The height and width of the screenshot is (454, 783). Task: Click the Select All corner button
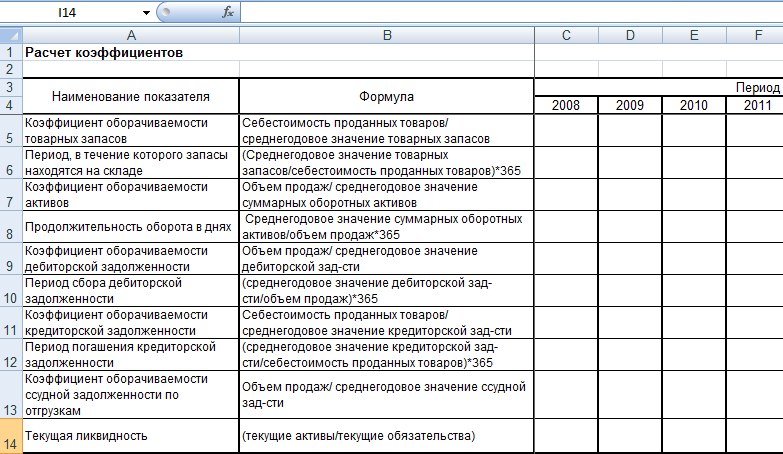[x=11, y=35]
